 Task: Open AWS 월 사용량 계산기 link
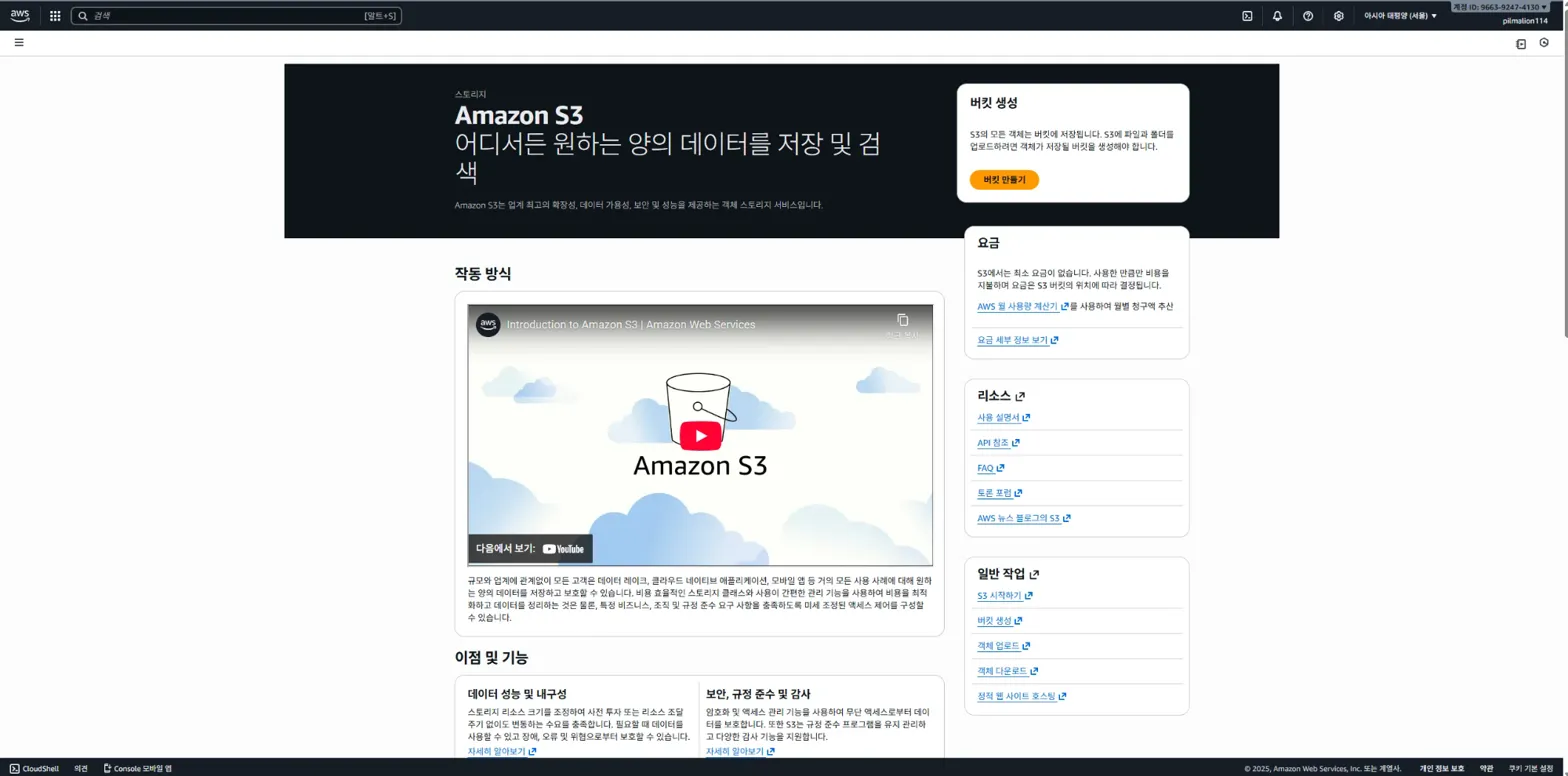click(x=1022, y=306)
